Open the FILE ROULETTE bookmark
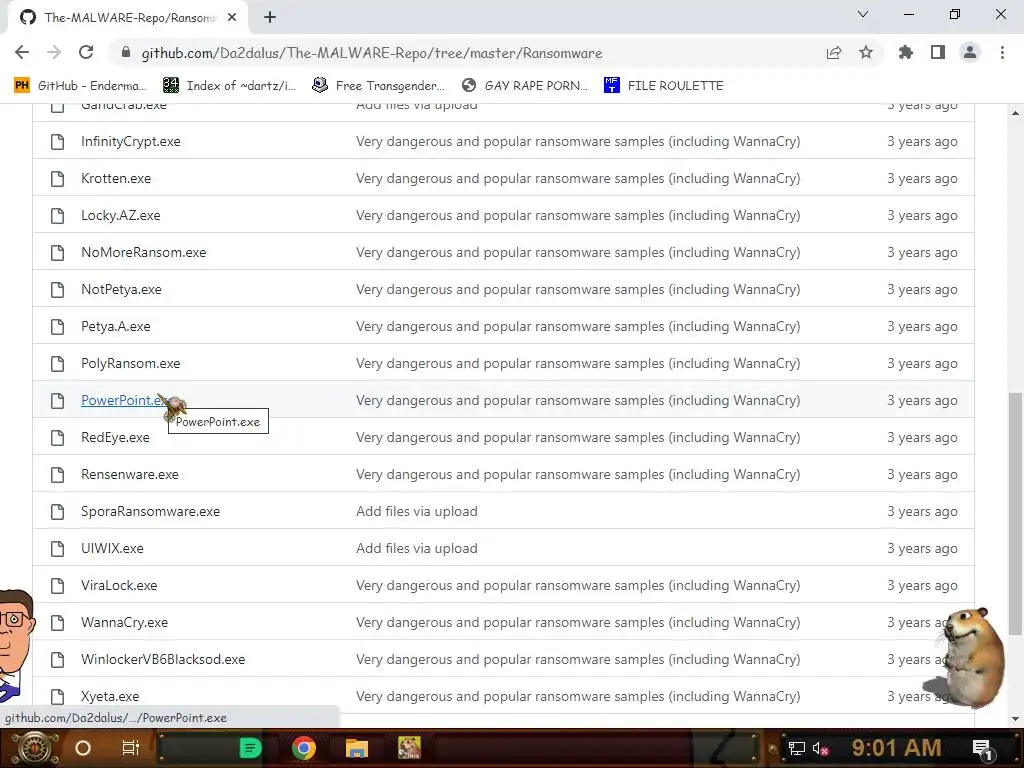 [x=664, y=86]
